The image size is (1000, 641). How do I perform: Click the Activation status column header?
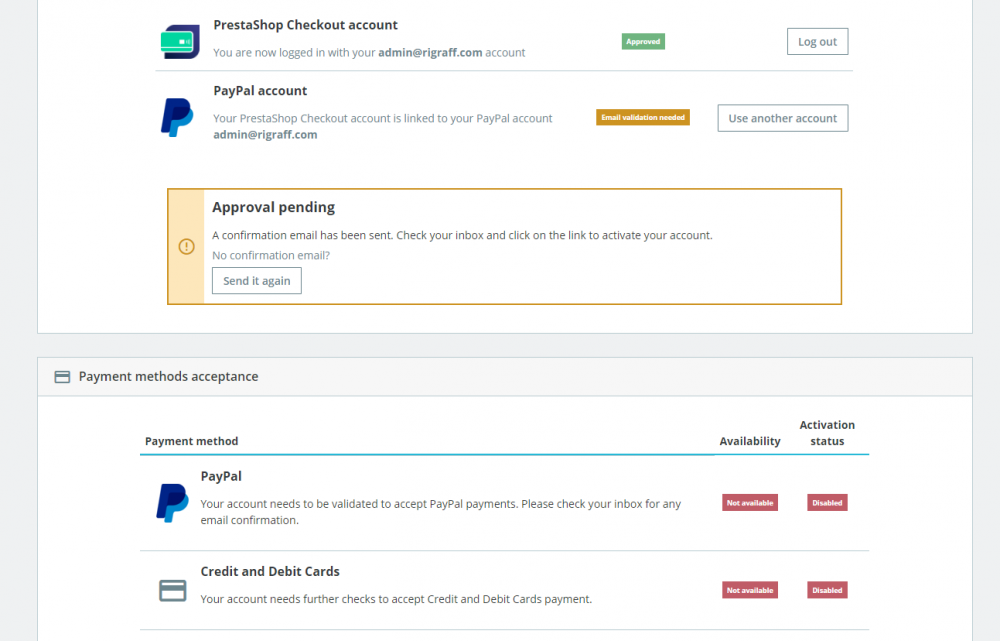pyautogui.click(x=827, y=433)
